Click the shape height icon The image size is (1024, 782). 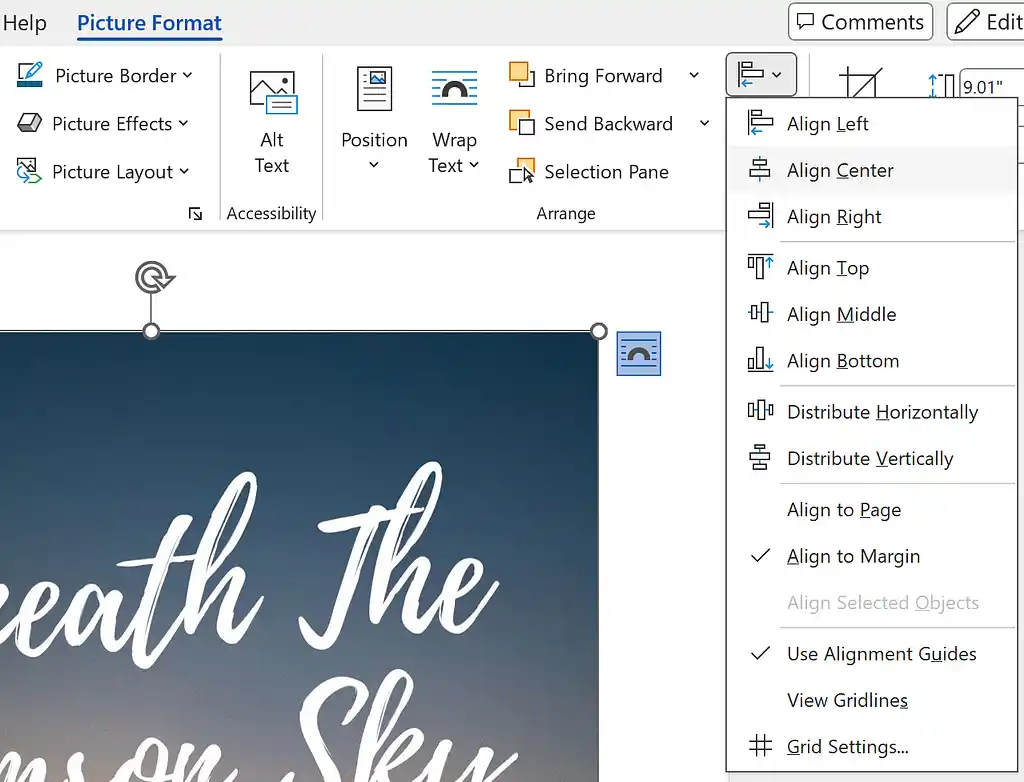tap(941, 86)
